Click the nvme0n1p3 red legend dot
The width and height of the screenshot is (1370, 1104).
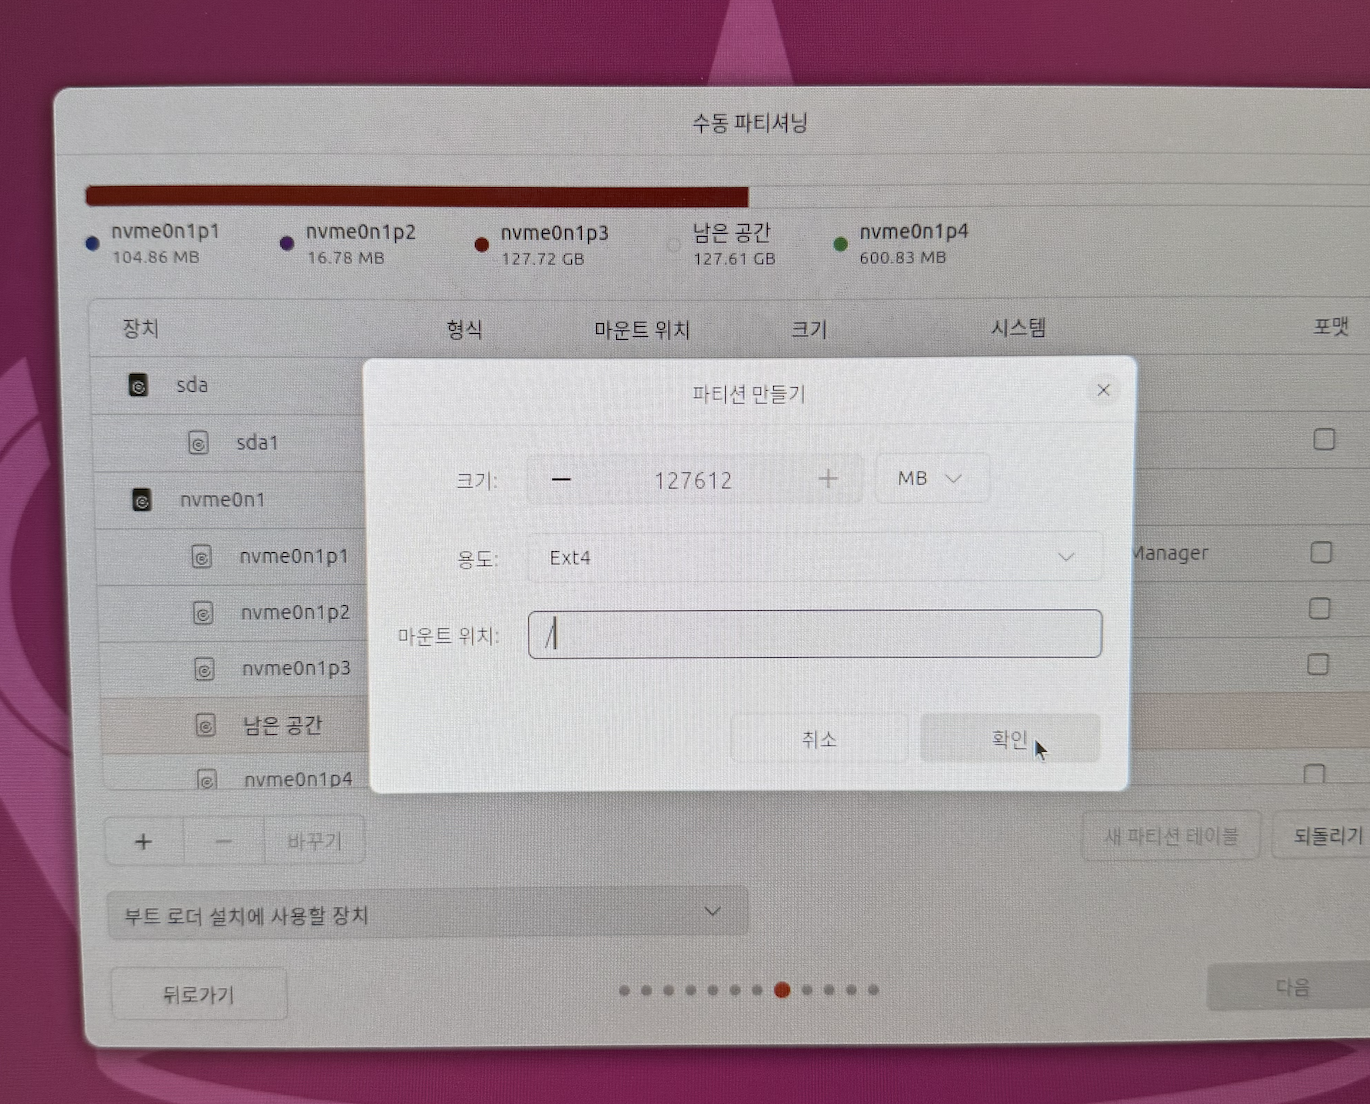click(x=481, y=244)
